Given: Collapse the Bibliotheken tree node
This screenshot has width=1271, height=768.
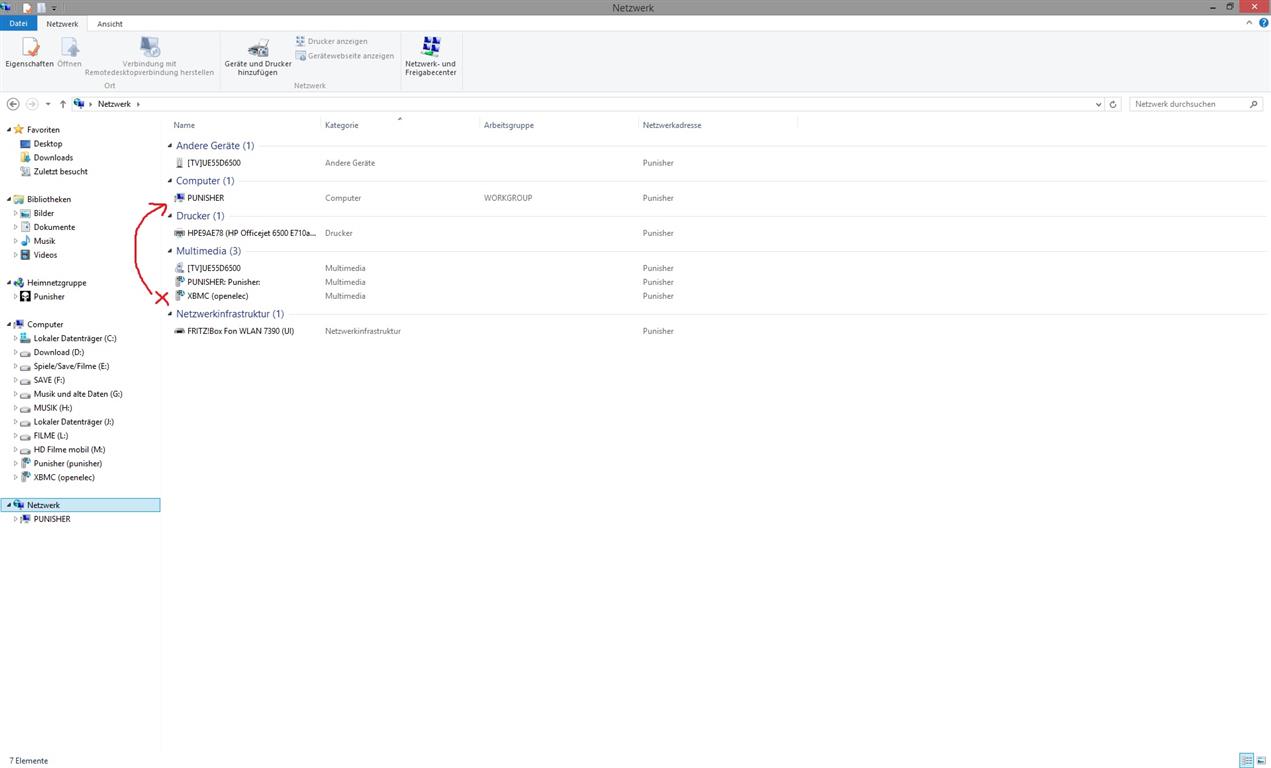Looking at the screenshot, I should tap(9, 199).
